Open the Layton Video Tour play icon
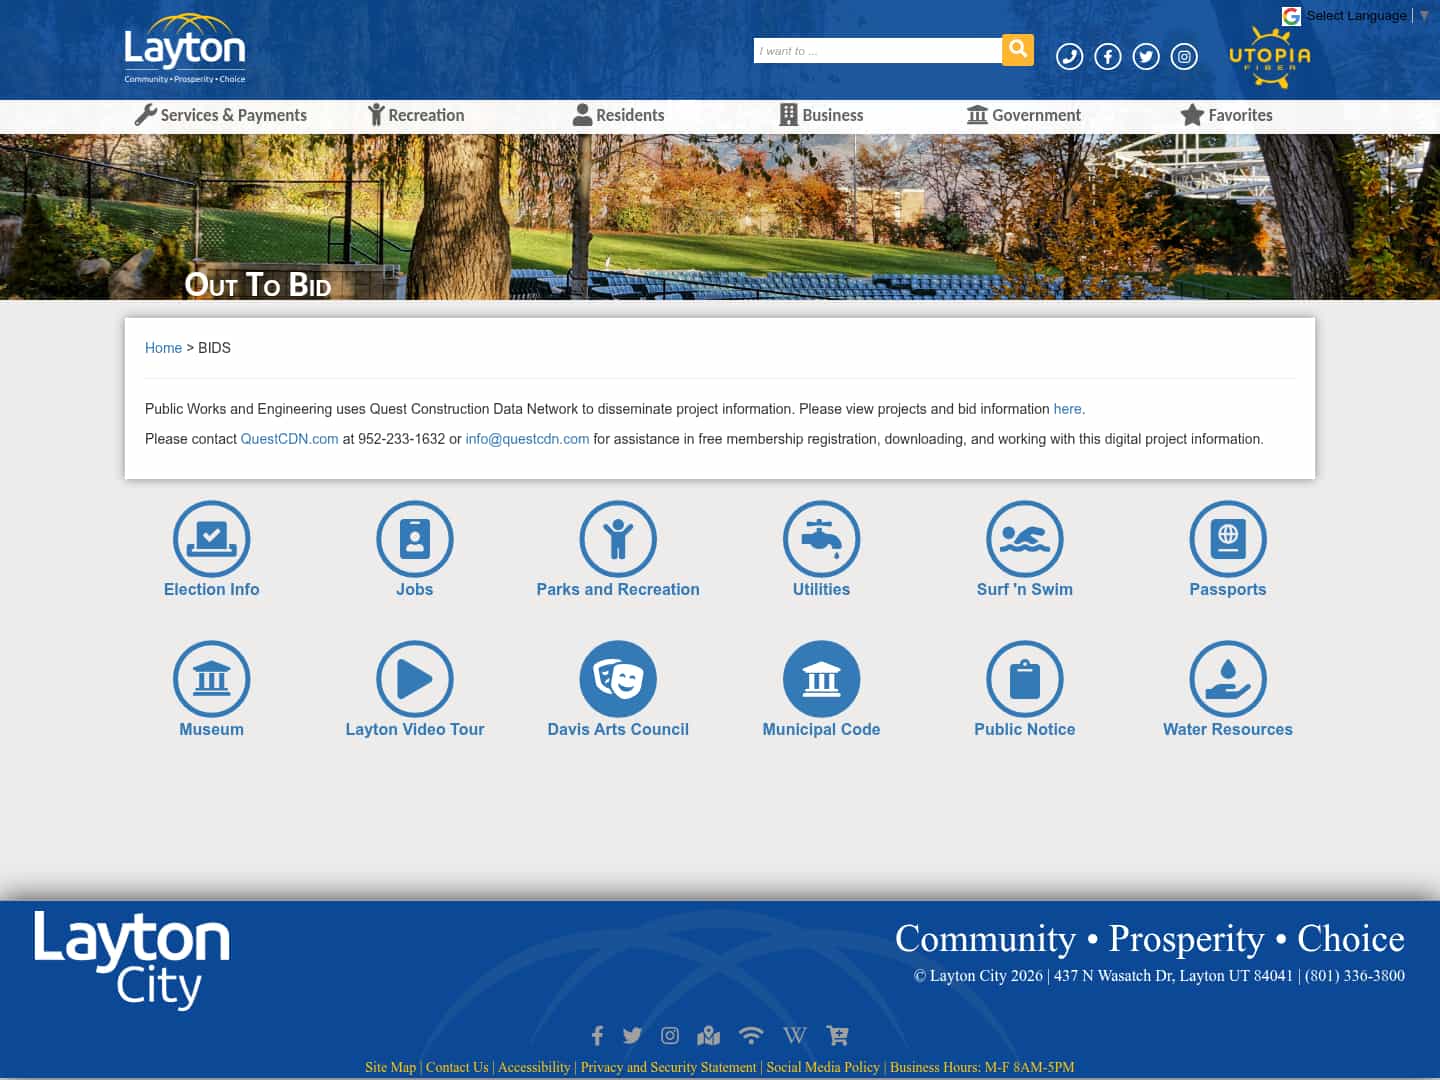 (x=415, y=678)
